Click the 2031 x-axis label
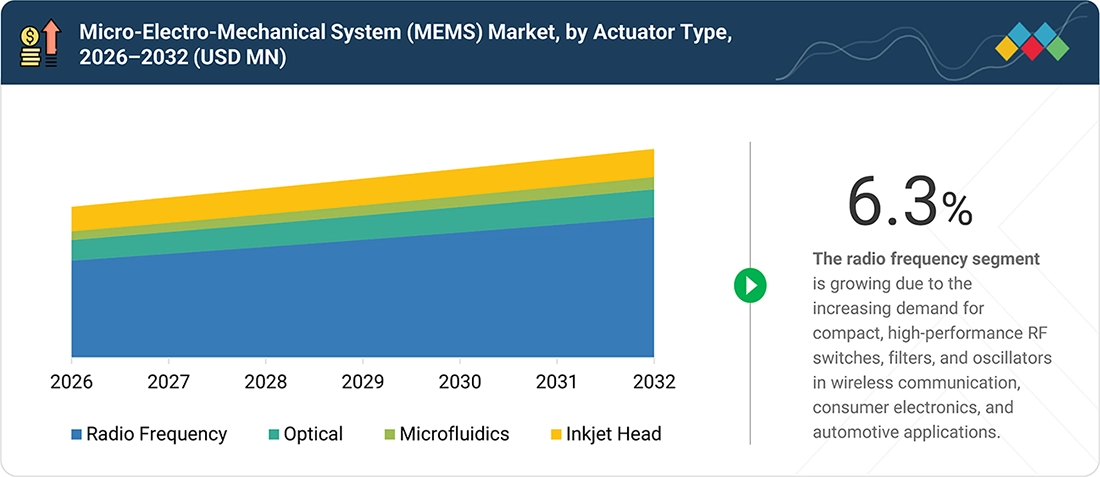Viewport: 1100px width, 477px height. coord(557,383)
